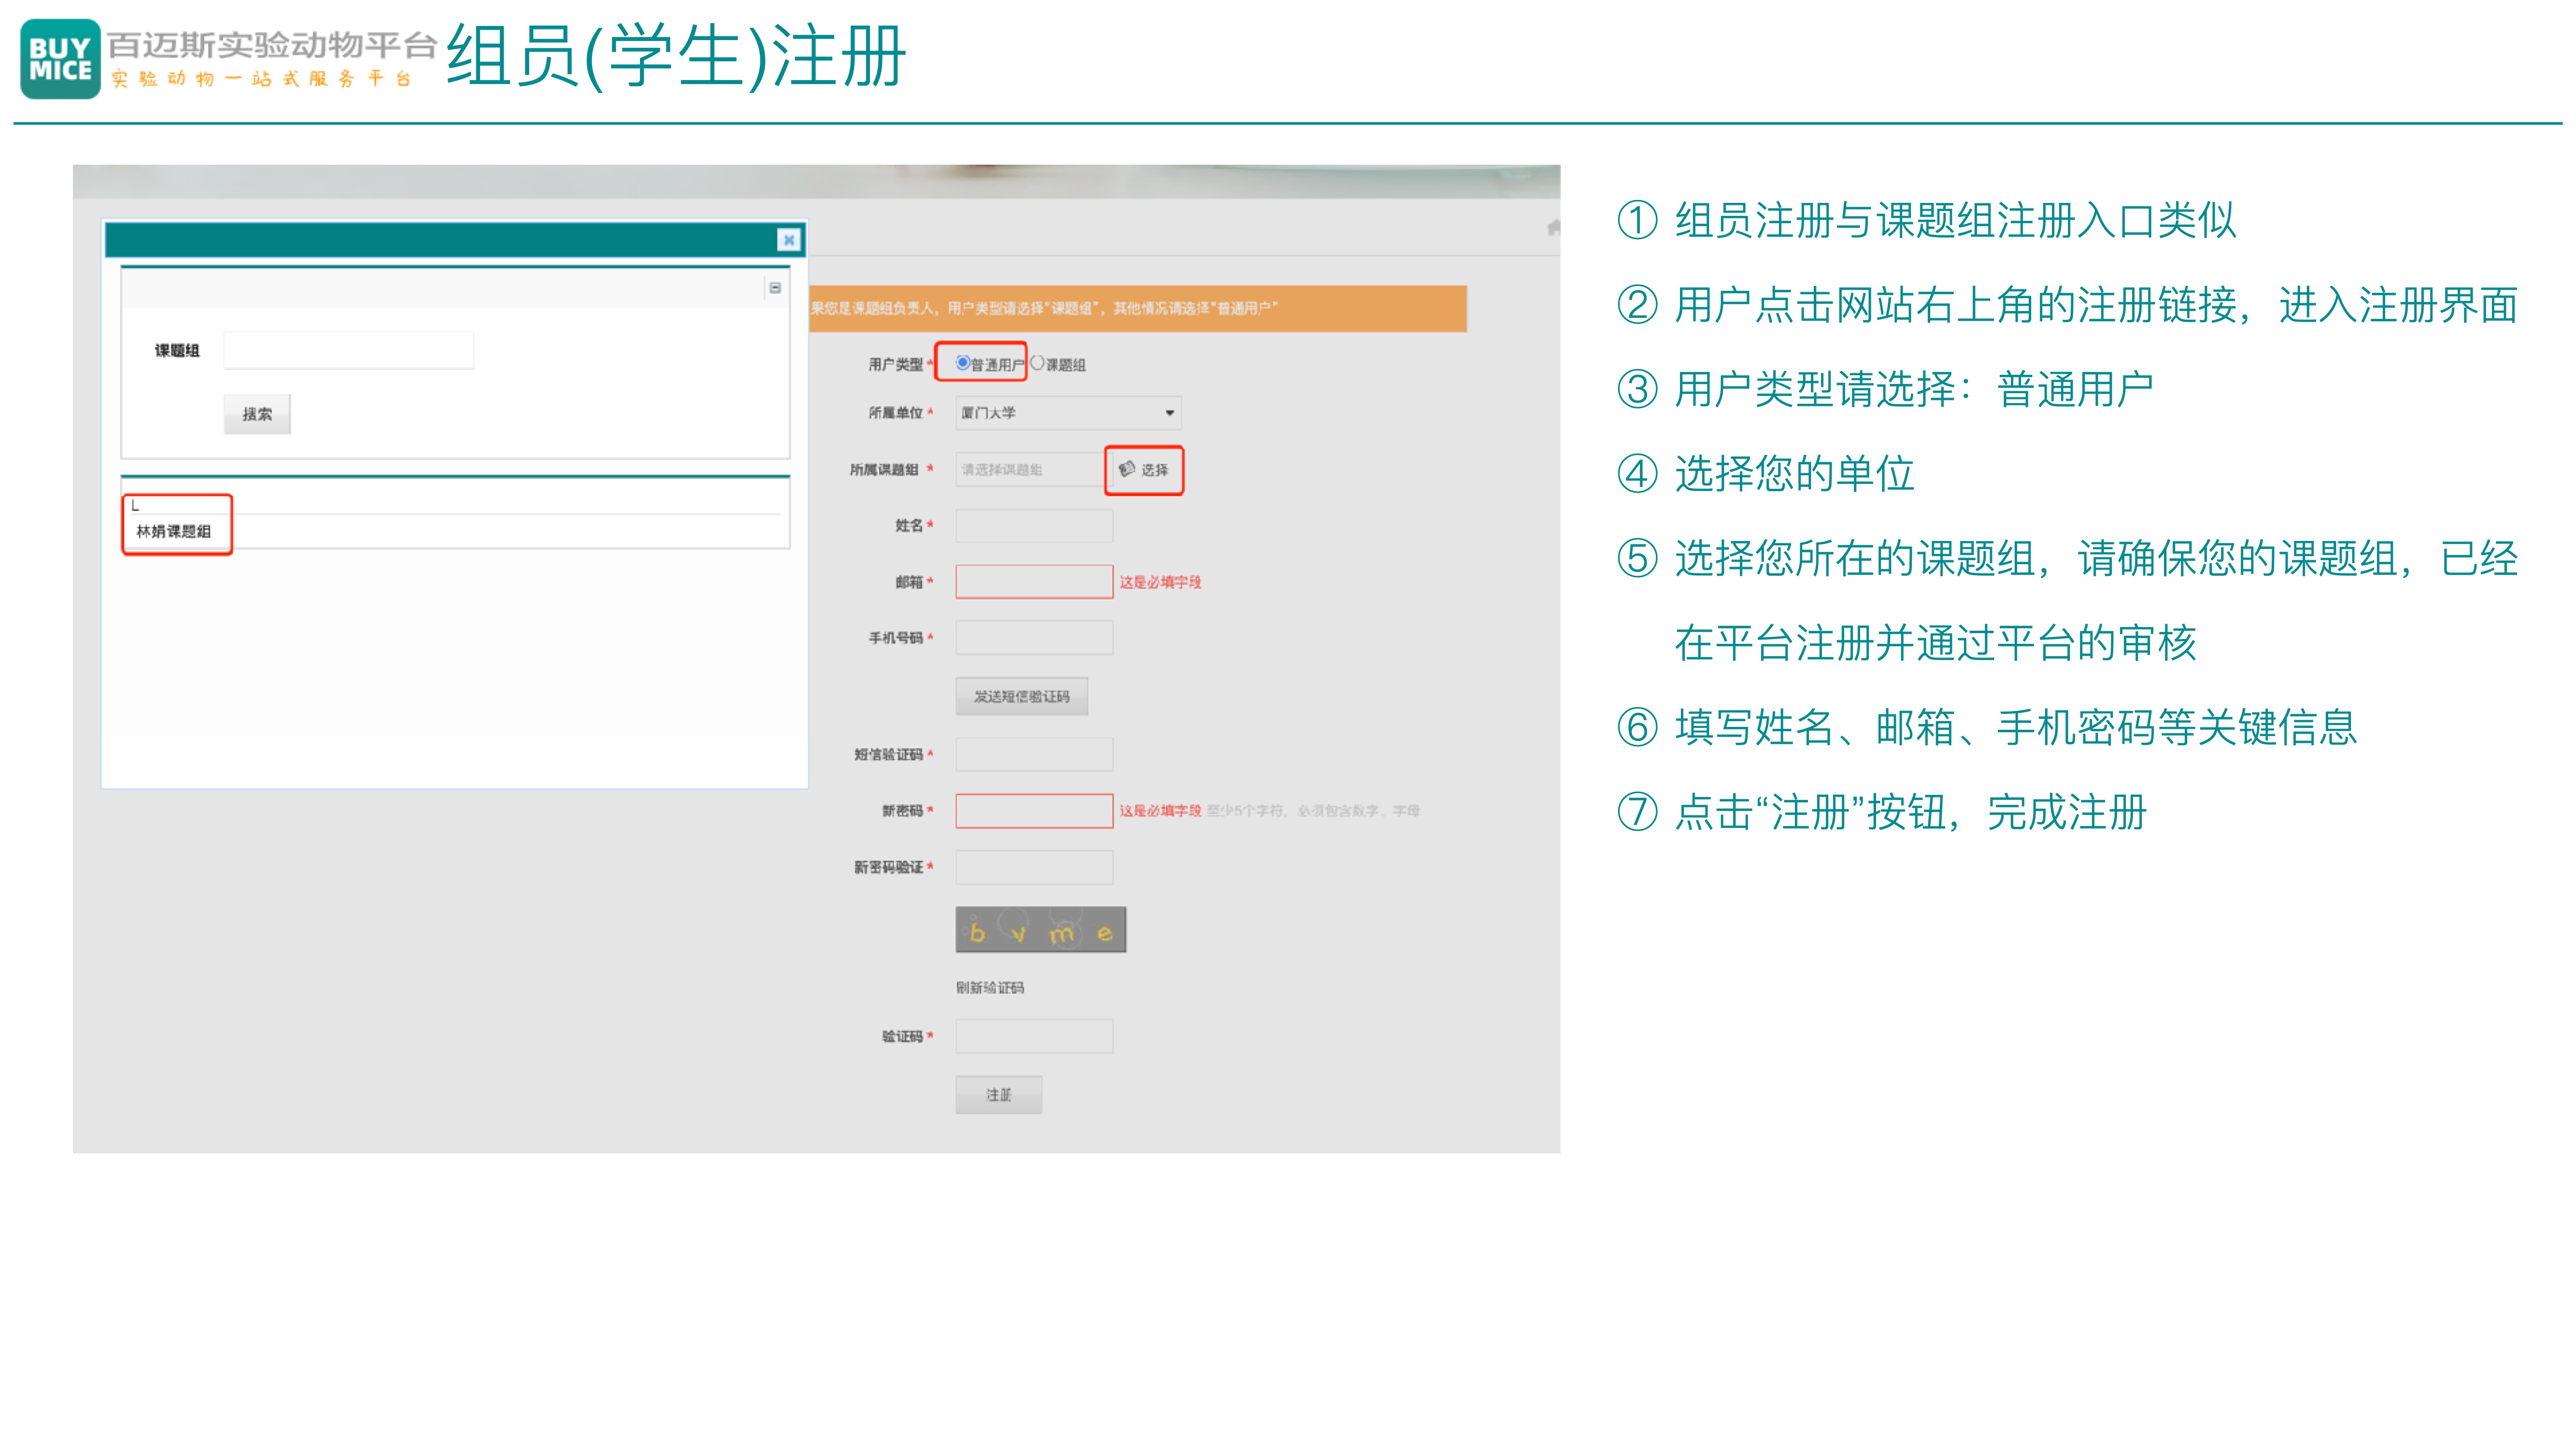Click the 新密码 input field
Screen dimensions: 2576x1449
coord(1034,811)
